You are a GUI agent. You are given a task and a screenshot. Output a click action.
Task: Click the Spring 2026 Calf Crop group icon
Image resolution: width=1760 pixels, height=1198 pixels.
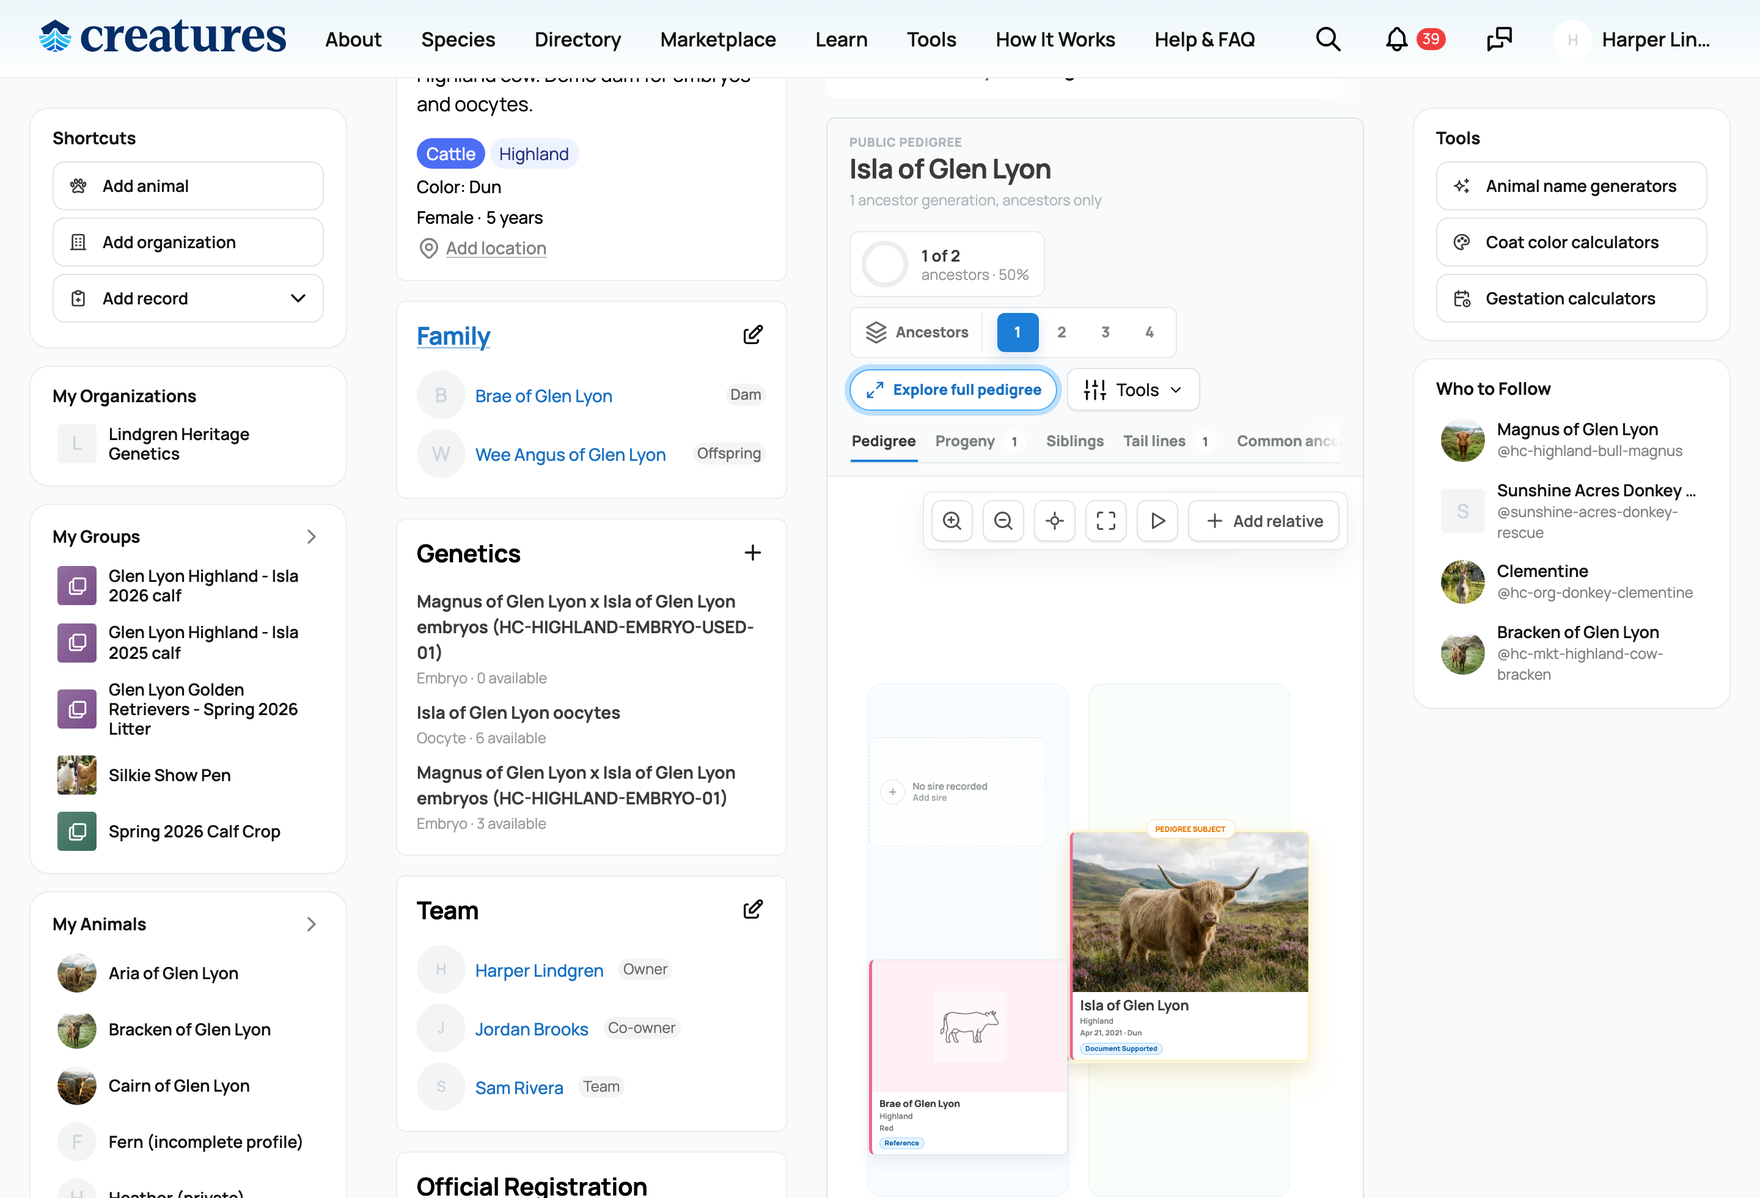coord(77,831)
